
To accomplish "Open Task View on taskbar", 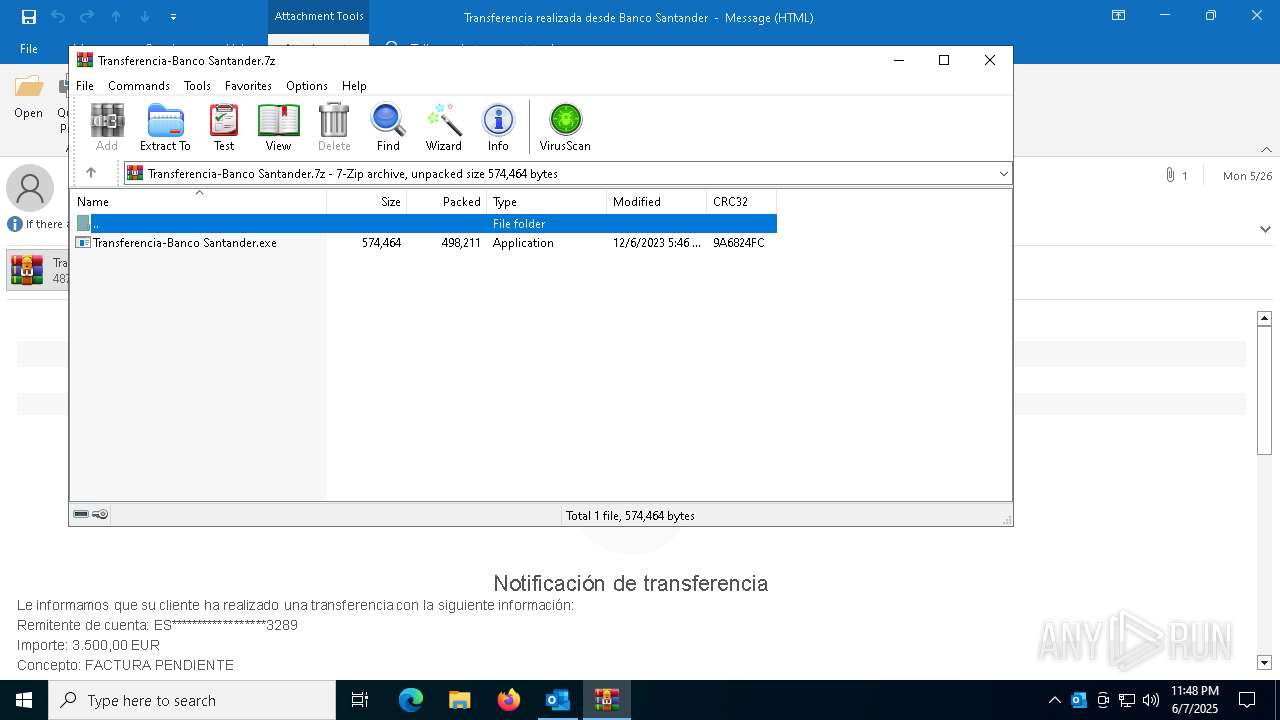I will [x=360, y=700].
